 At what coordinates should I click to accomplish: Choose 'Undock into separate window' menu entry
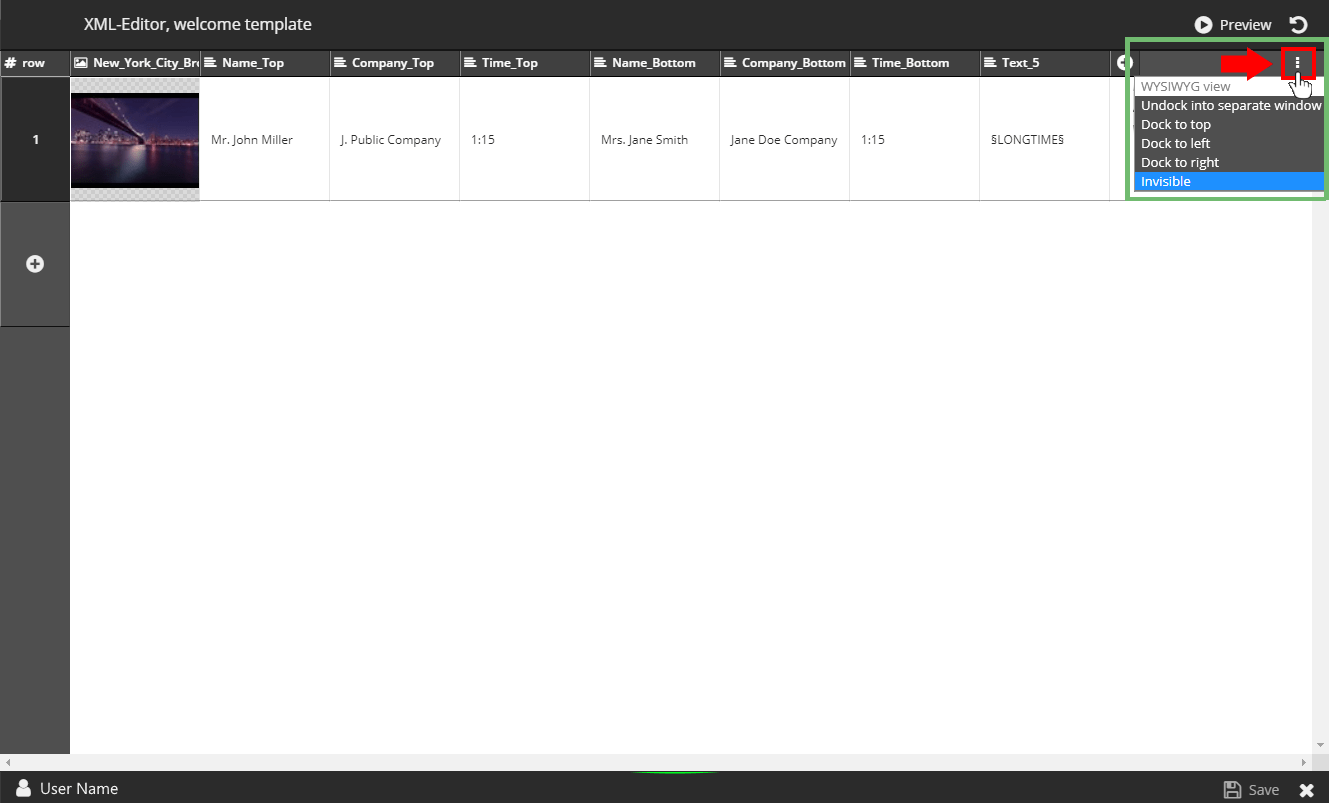click(x=1230, y=105)
